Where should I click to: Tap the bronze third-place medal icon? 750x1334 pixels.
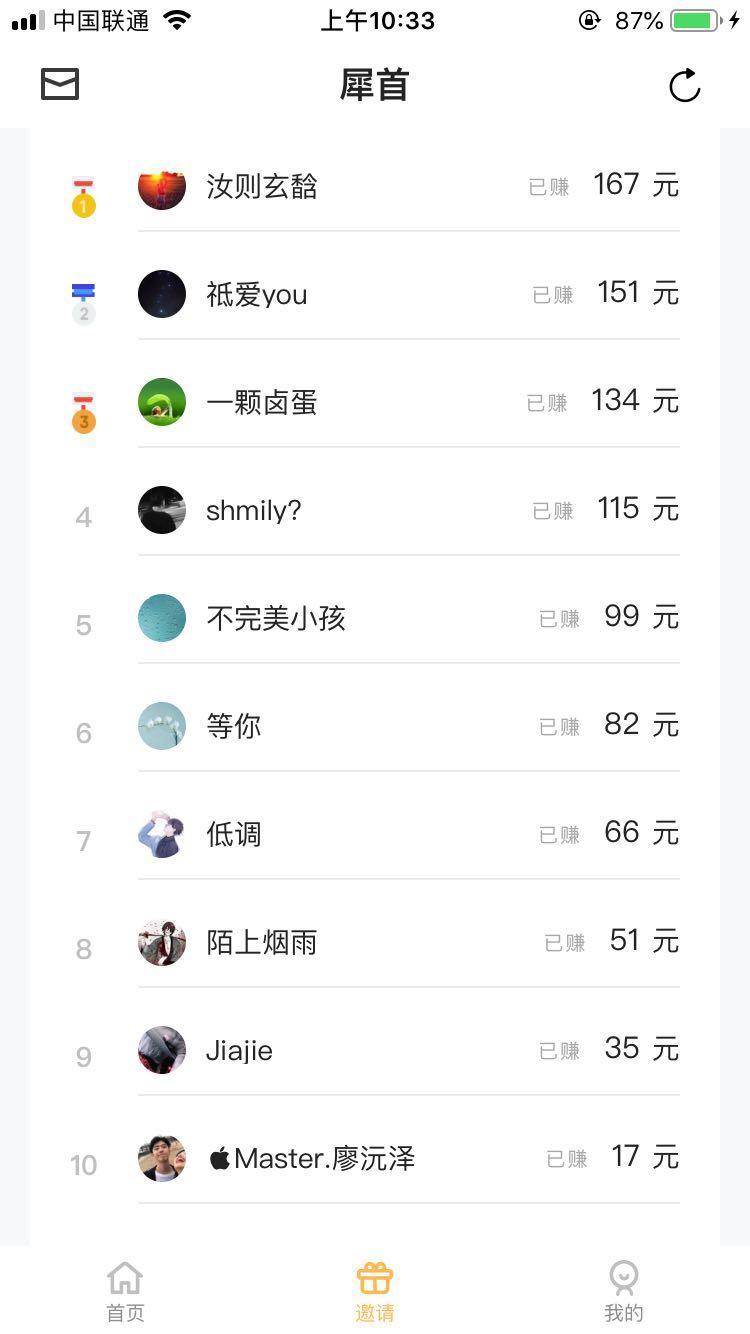(84, 414)
